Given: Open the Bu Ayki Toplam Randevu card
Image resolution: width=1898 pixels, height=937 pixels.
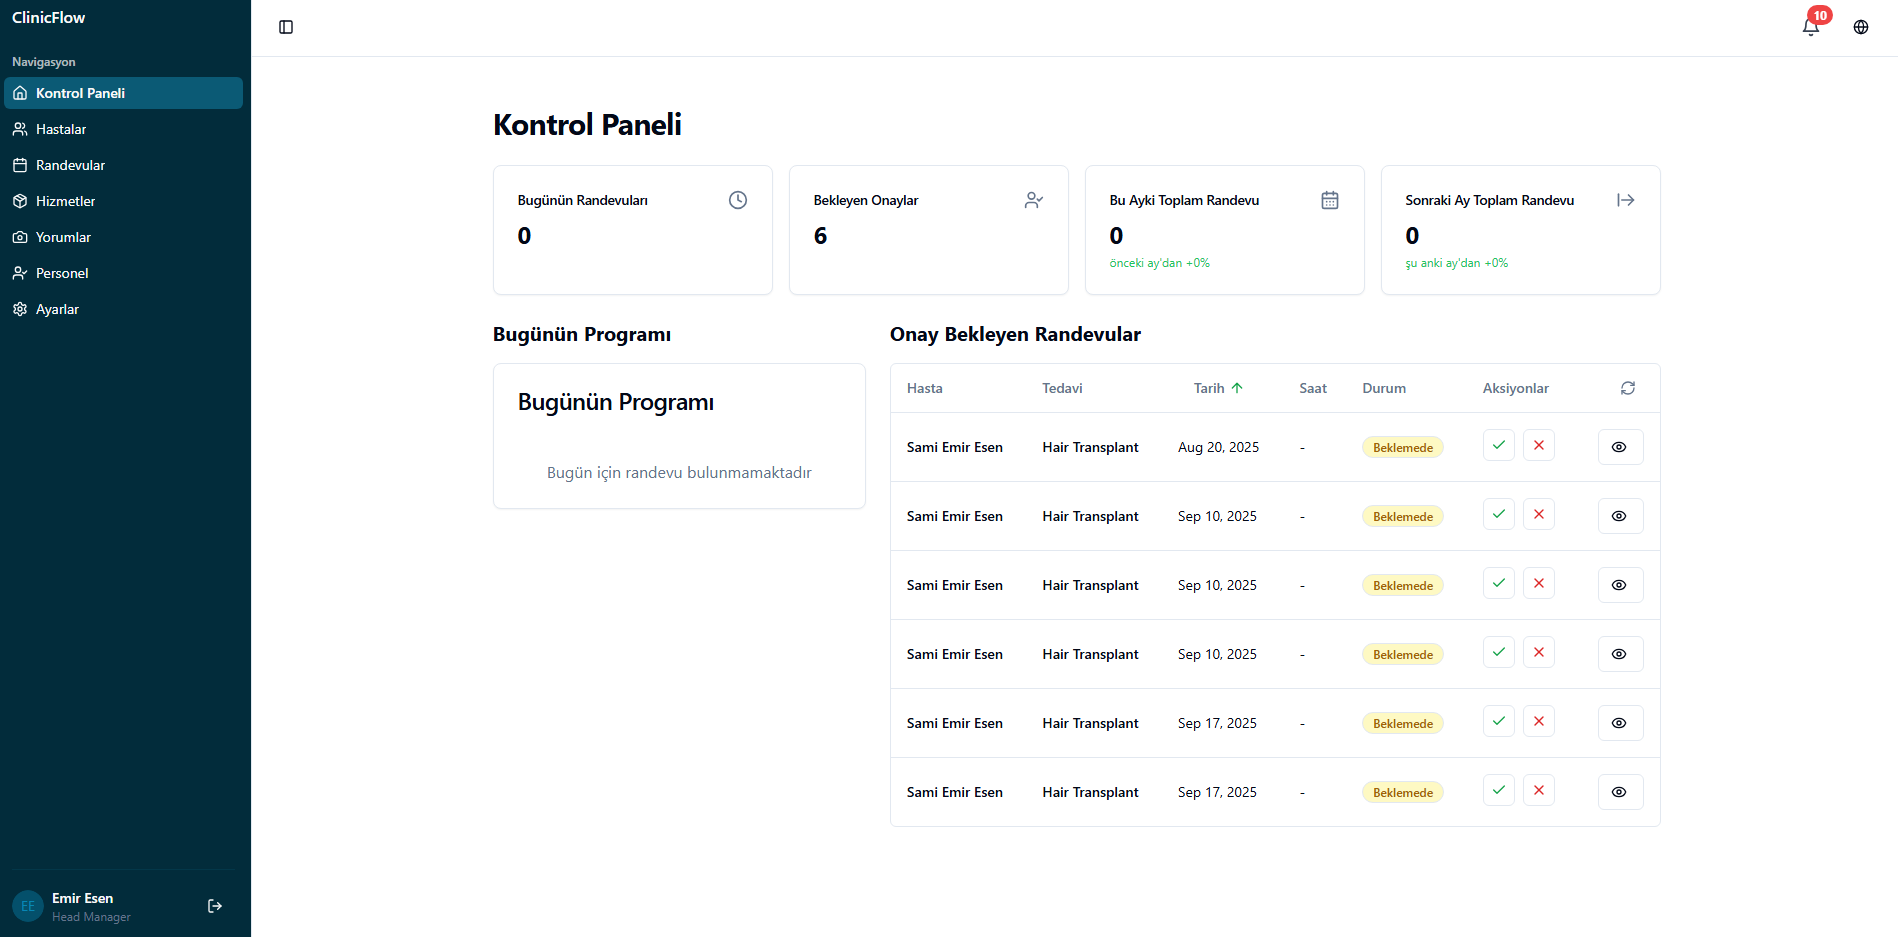Looking at the screenshot, I should (x=1224, y=230).
